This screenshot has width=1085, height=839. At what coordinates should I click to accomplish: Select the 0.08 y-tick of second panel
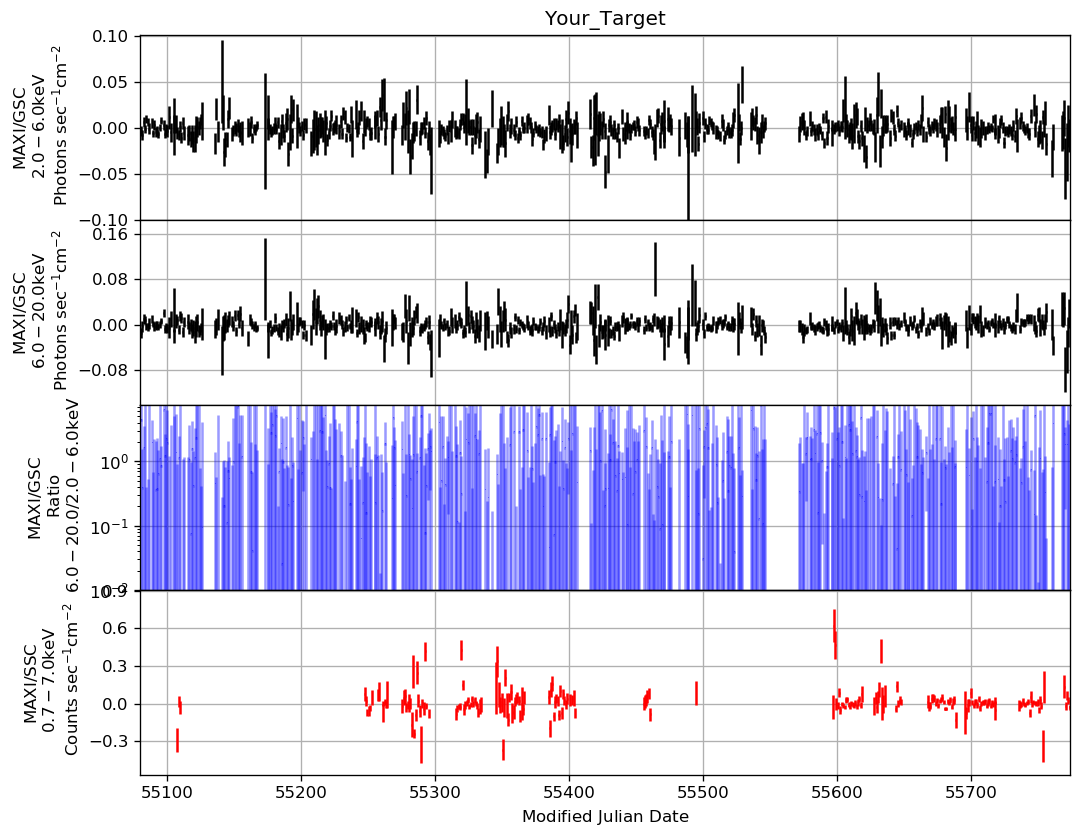point(110,280)
